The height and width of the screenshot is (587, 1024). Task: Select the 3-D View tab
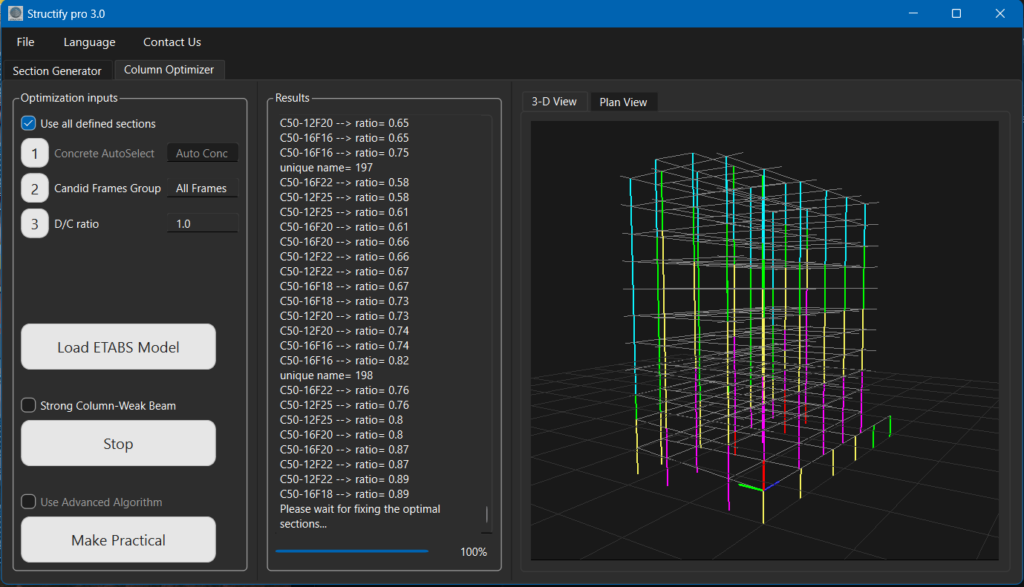point(554,102)
